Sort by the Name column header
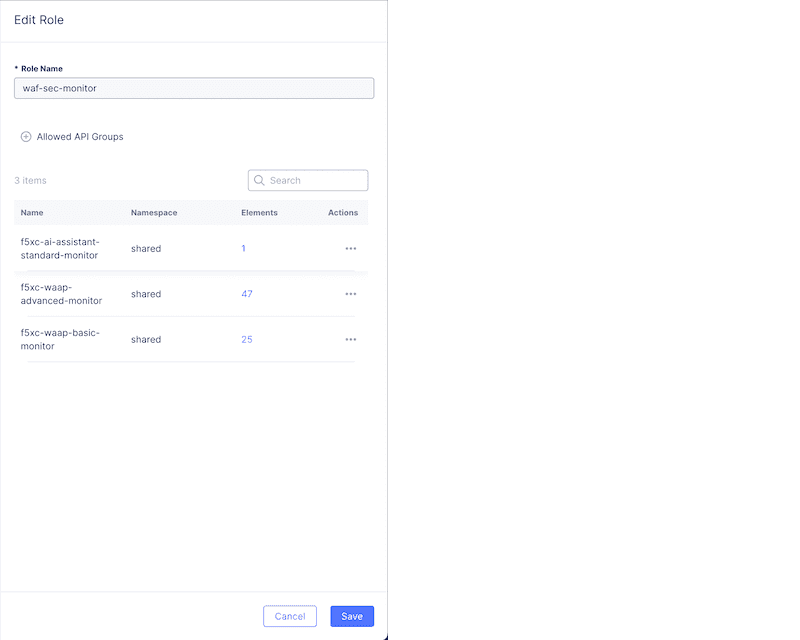The height and width of the screenshot is (640, 800). point(32,213)
